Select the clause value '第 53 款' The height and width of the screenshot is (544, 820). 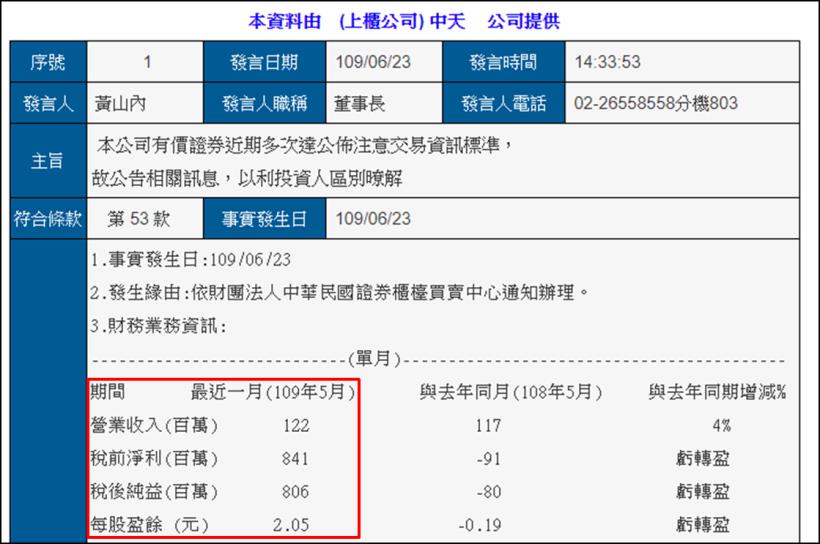[139, 218]
